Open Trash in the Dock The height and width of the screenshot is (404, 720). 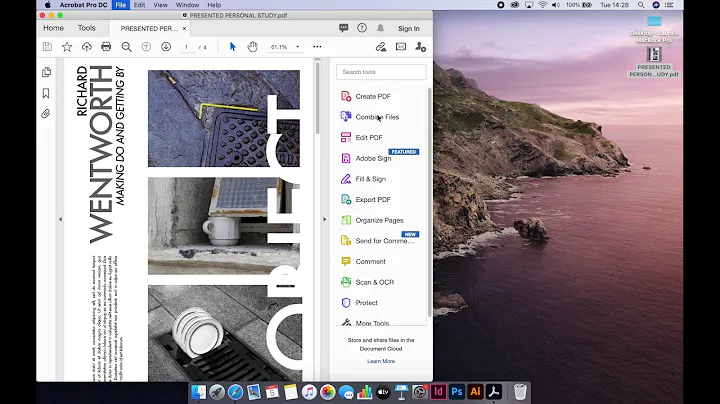pos(520,392)
